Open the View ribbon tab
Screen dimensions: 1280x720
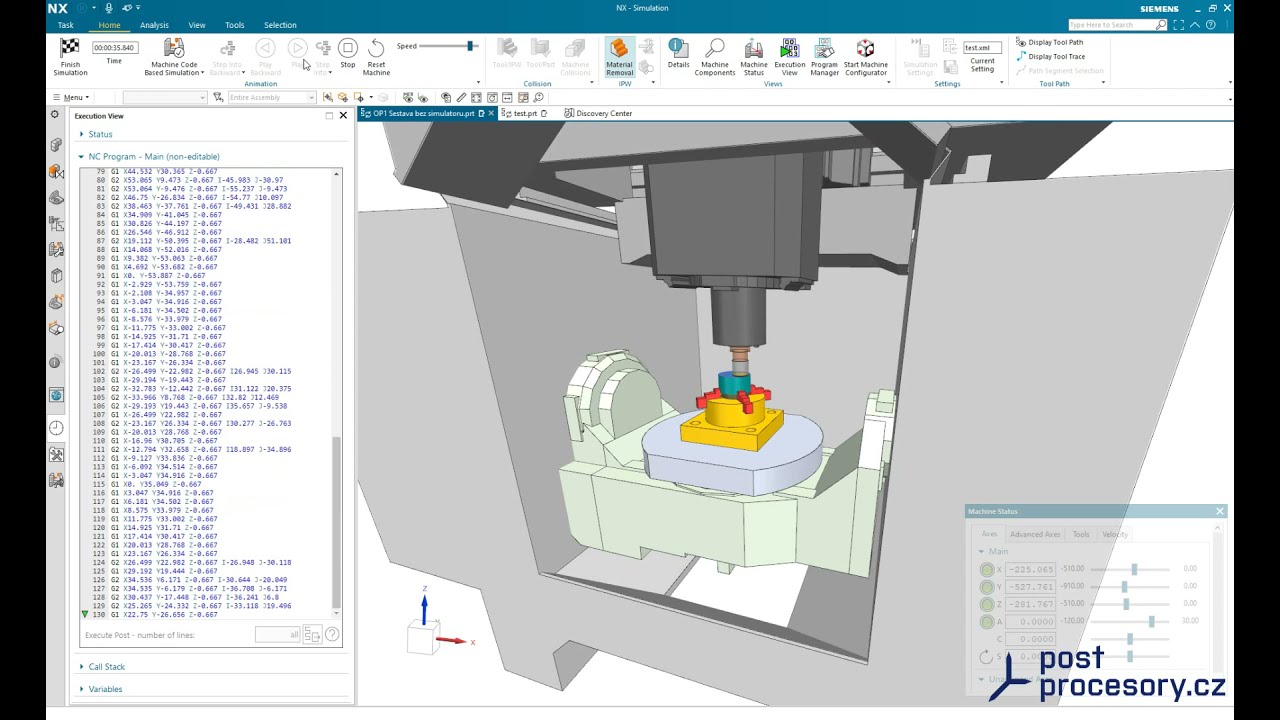point(197,25)
